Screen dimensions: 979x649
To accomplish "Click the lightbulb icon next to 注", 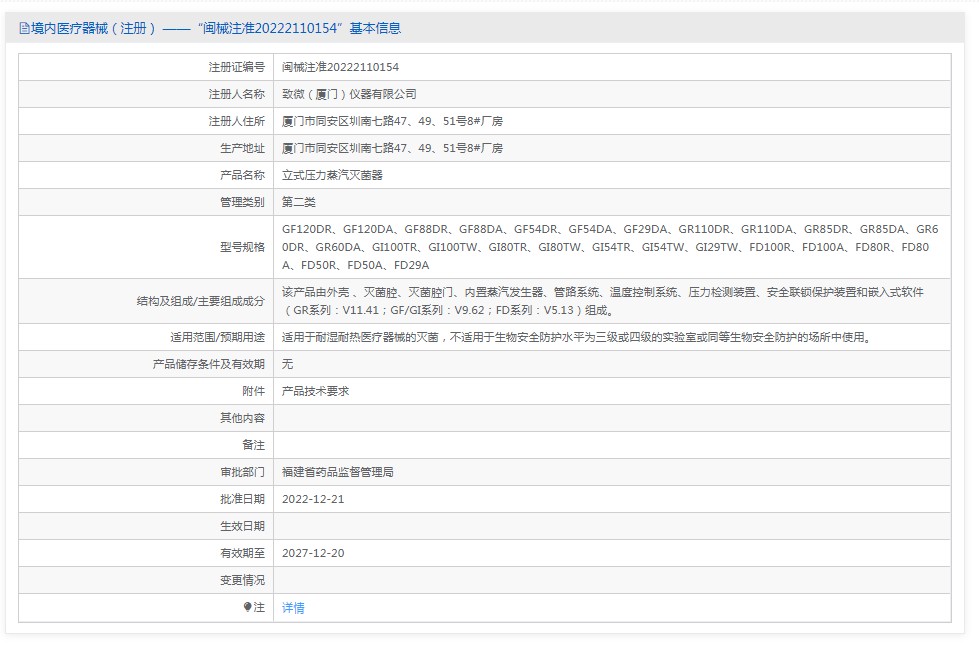I will (247, 607).
